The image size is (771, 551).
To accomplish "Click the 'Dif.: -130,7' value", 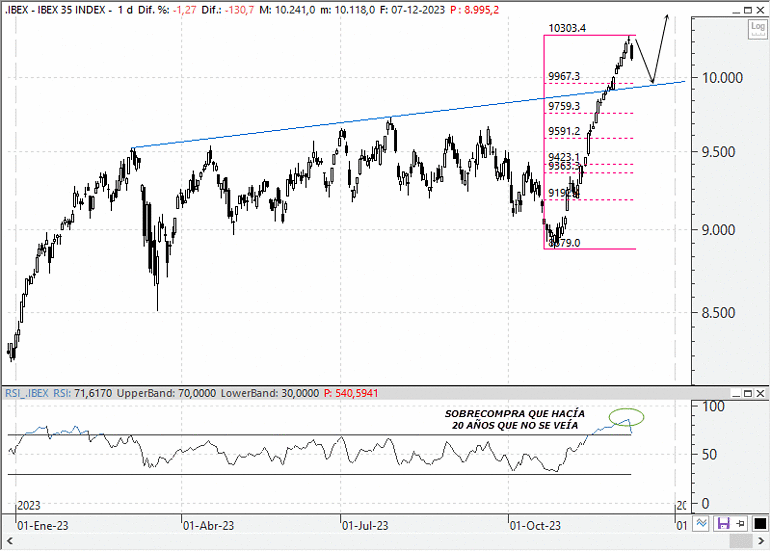I will click(228, 10).
